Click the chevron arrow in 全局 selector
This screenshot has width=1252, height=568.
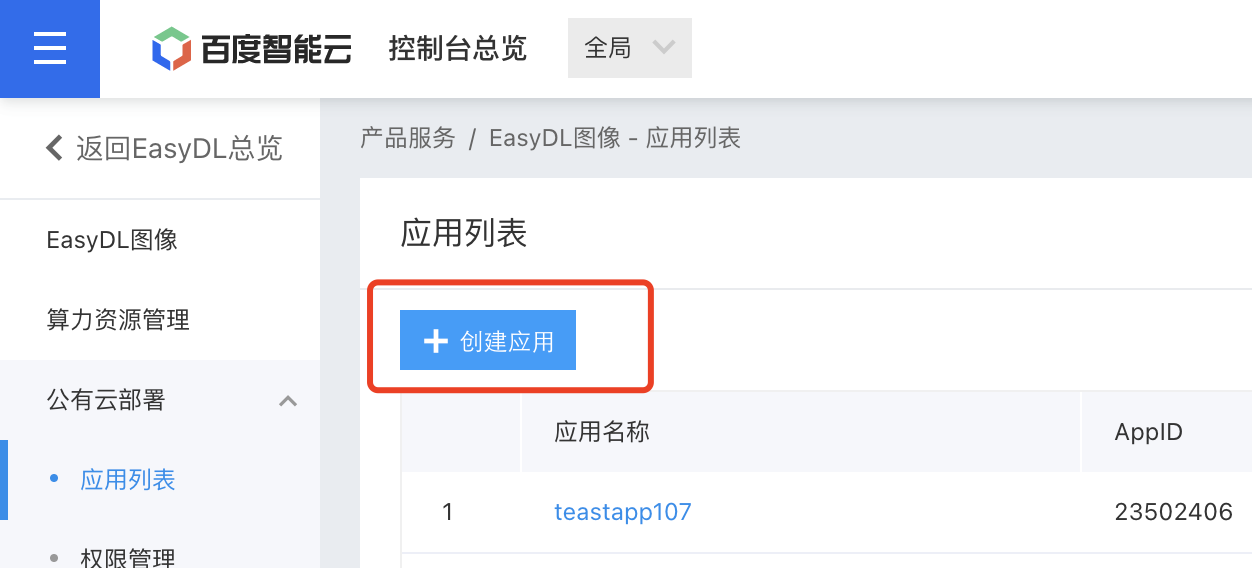(x=663, y=47)
